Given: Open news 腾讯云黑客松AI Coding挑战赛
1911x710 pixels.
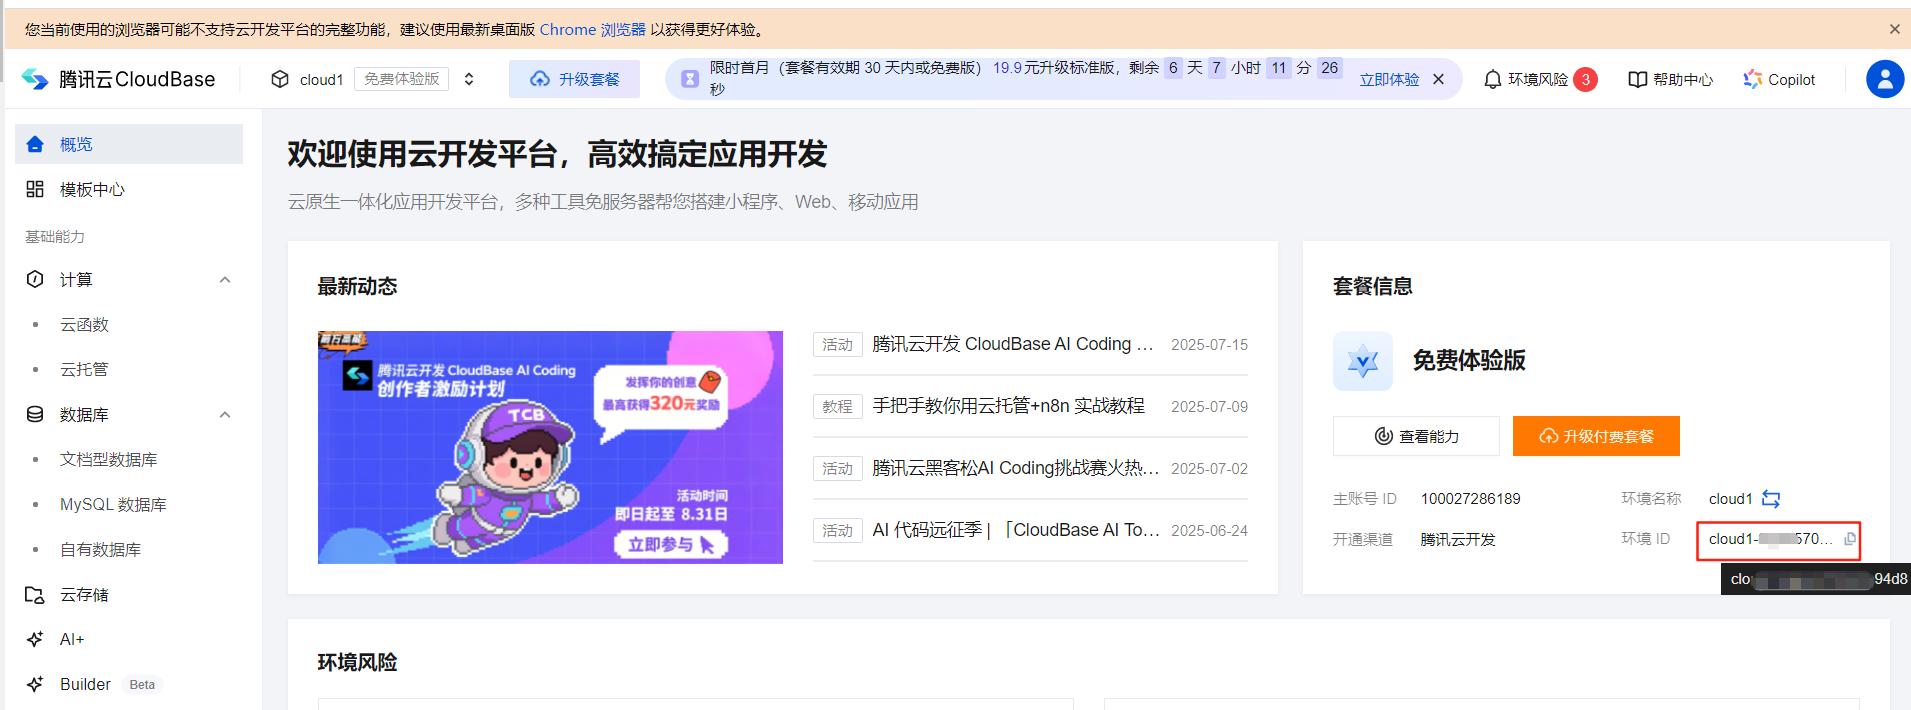Looking at the screenshot, I should coord(1015,468).
